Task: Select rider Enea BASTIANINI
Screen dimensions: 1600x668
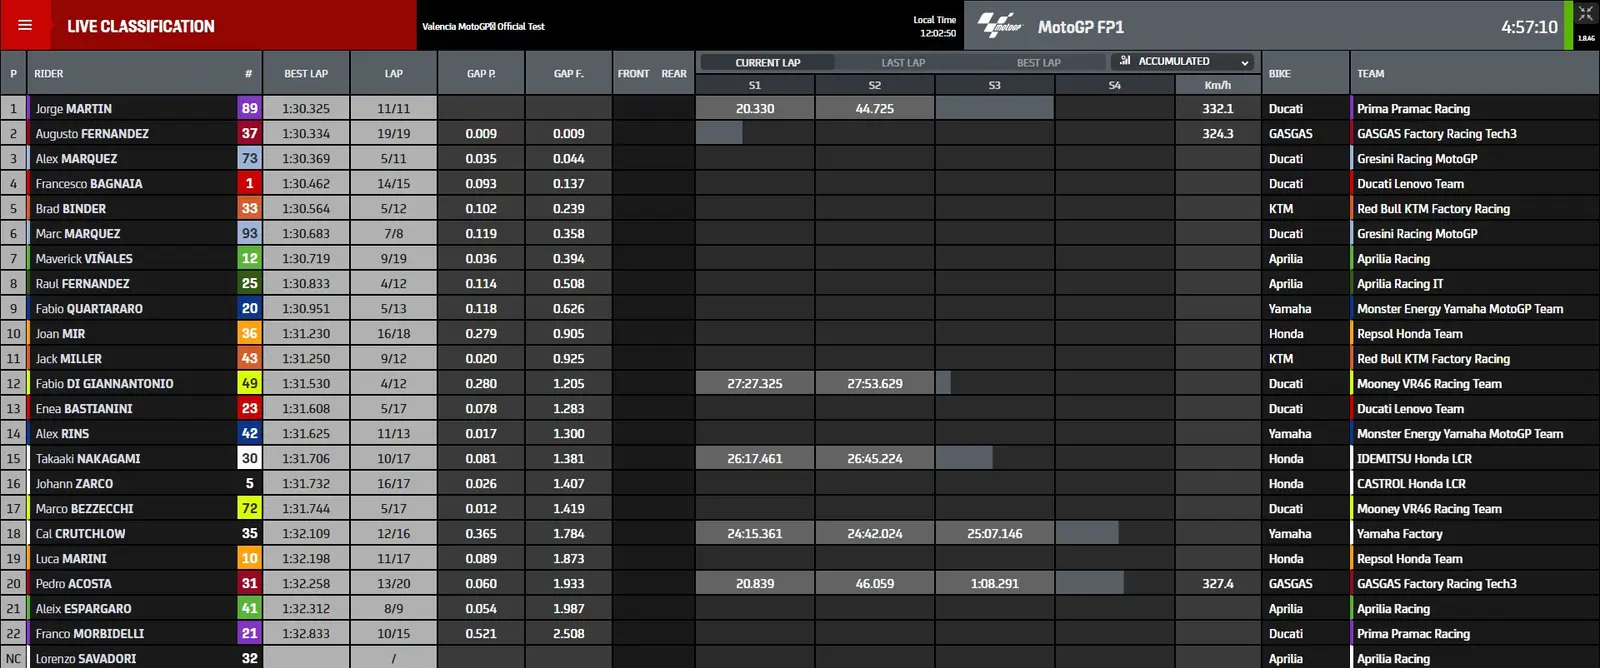Action: coord(84,408)
